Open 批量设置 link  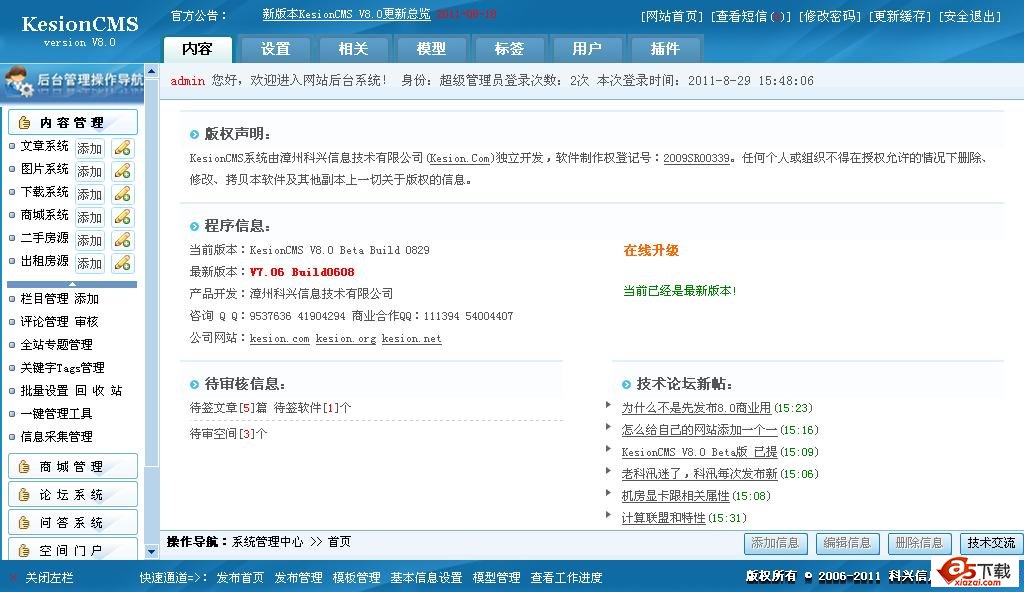point(44,391)
